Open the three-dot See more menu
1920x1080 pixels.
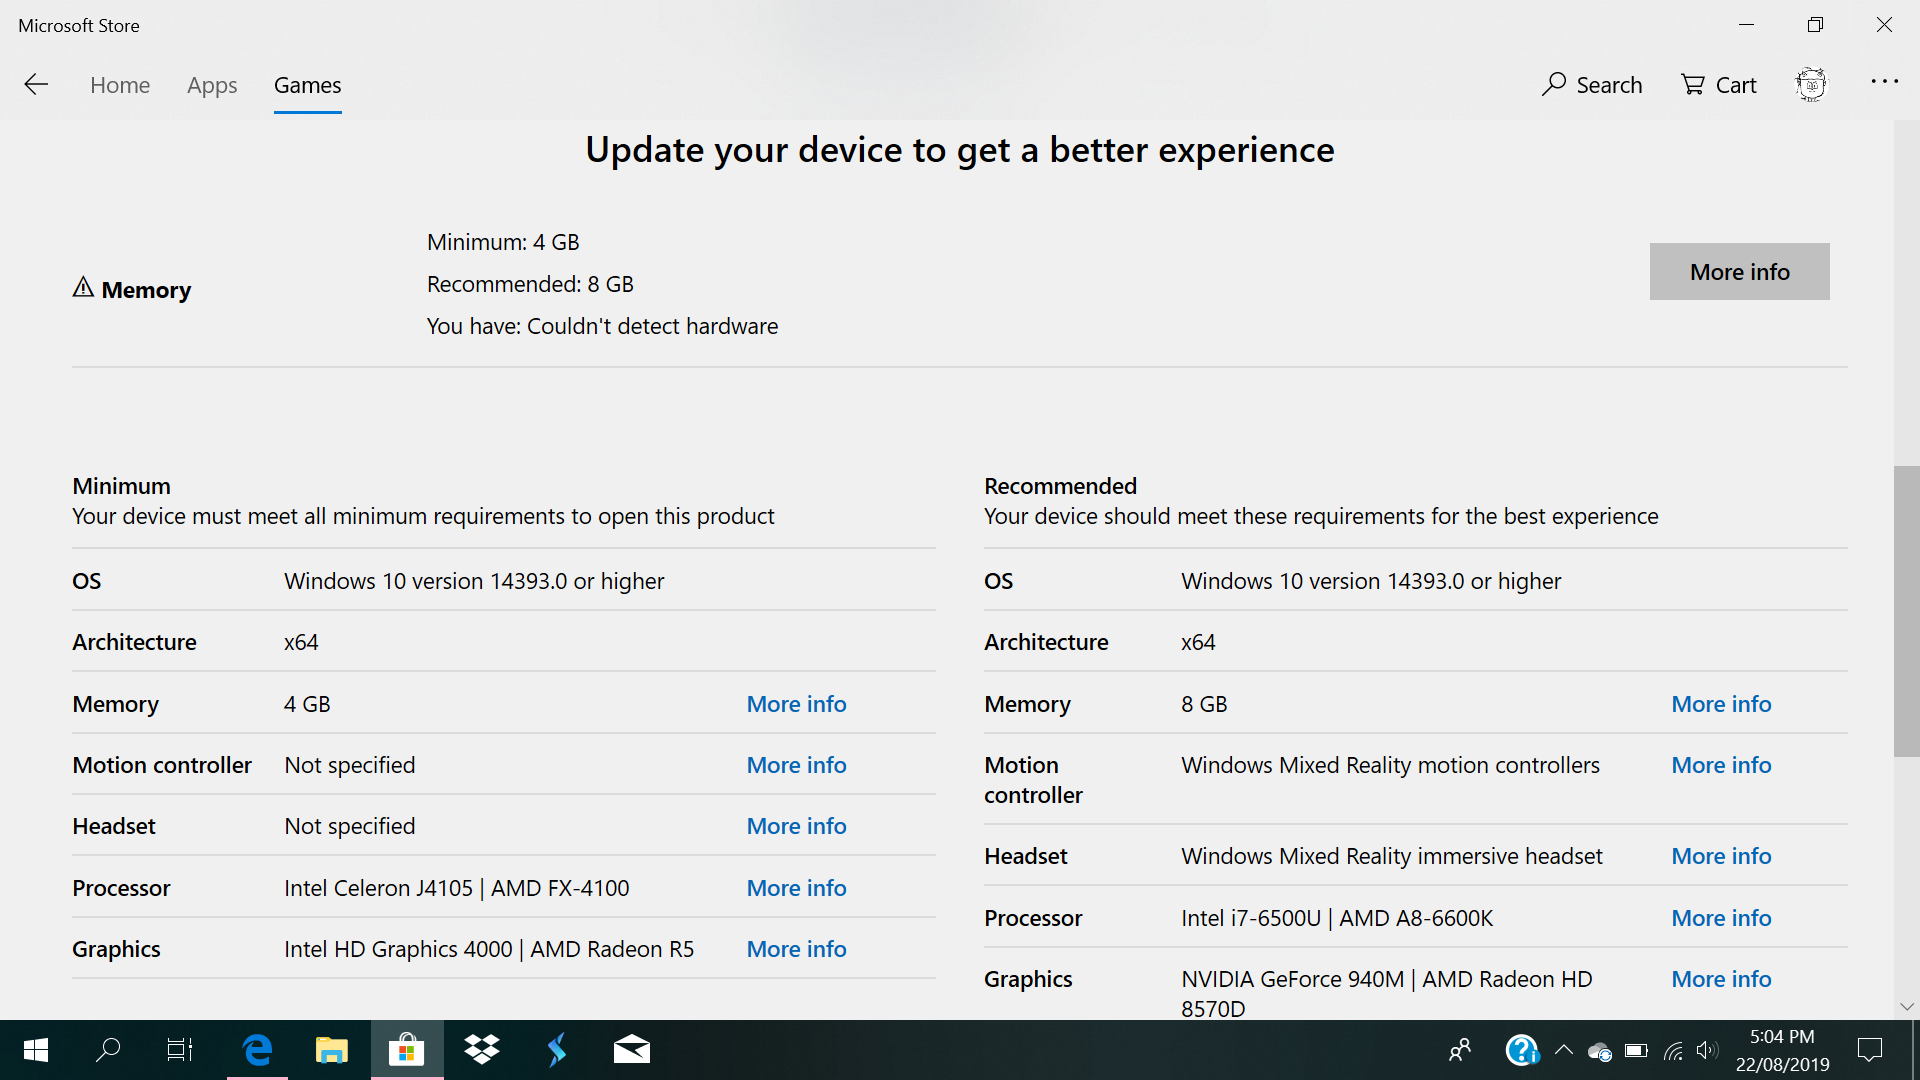click(x=1884, y=82)
